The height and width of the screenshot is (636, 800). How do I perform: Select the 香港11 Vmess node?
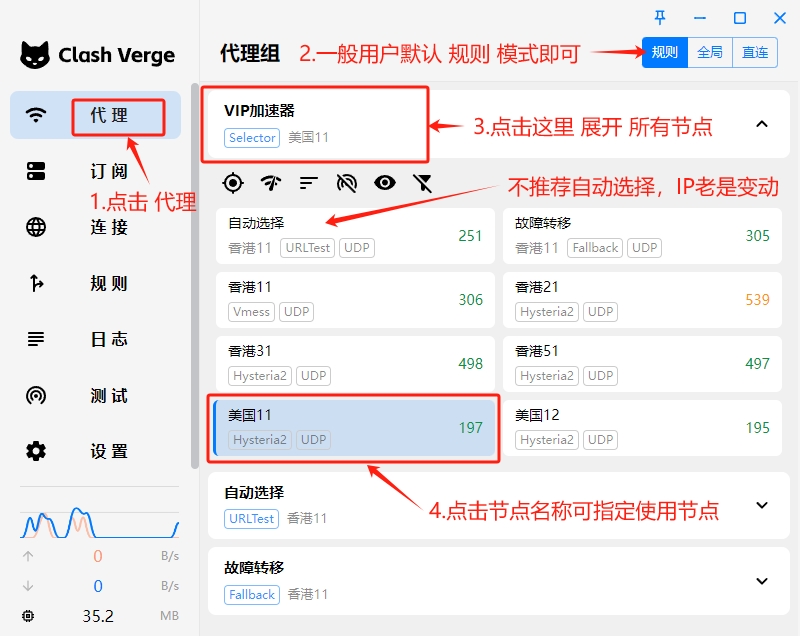pos(355,299)
